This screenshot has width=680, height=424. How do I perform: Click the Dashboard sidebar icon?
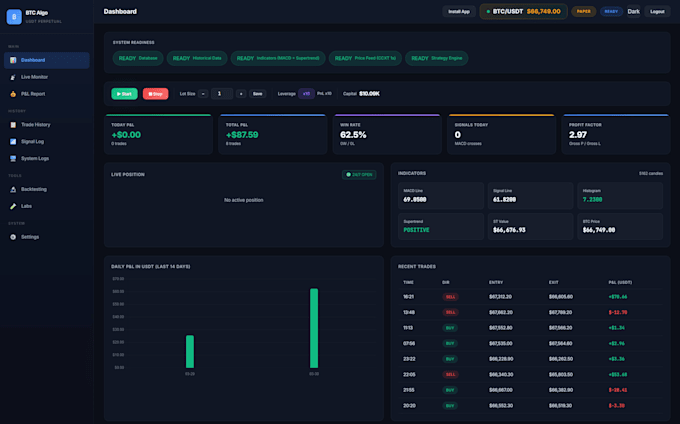pyautogui.click(x=13, y=60)
